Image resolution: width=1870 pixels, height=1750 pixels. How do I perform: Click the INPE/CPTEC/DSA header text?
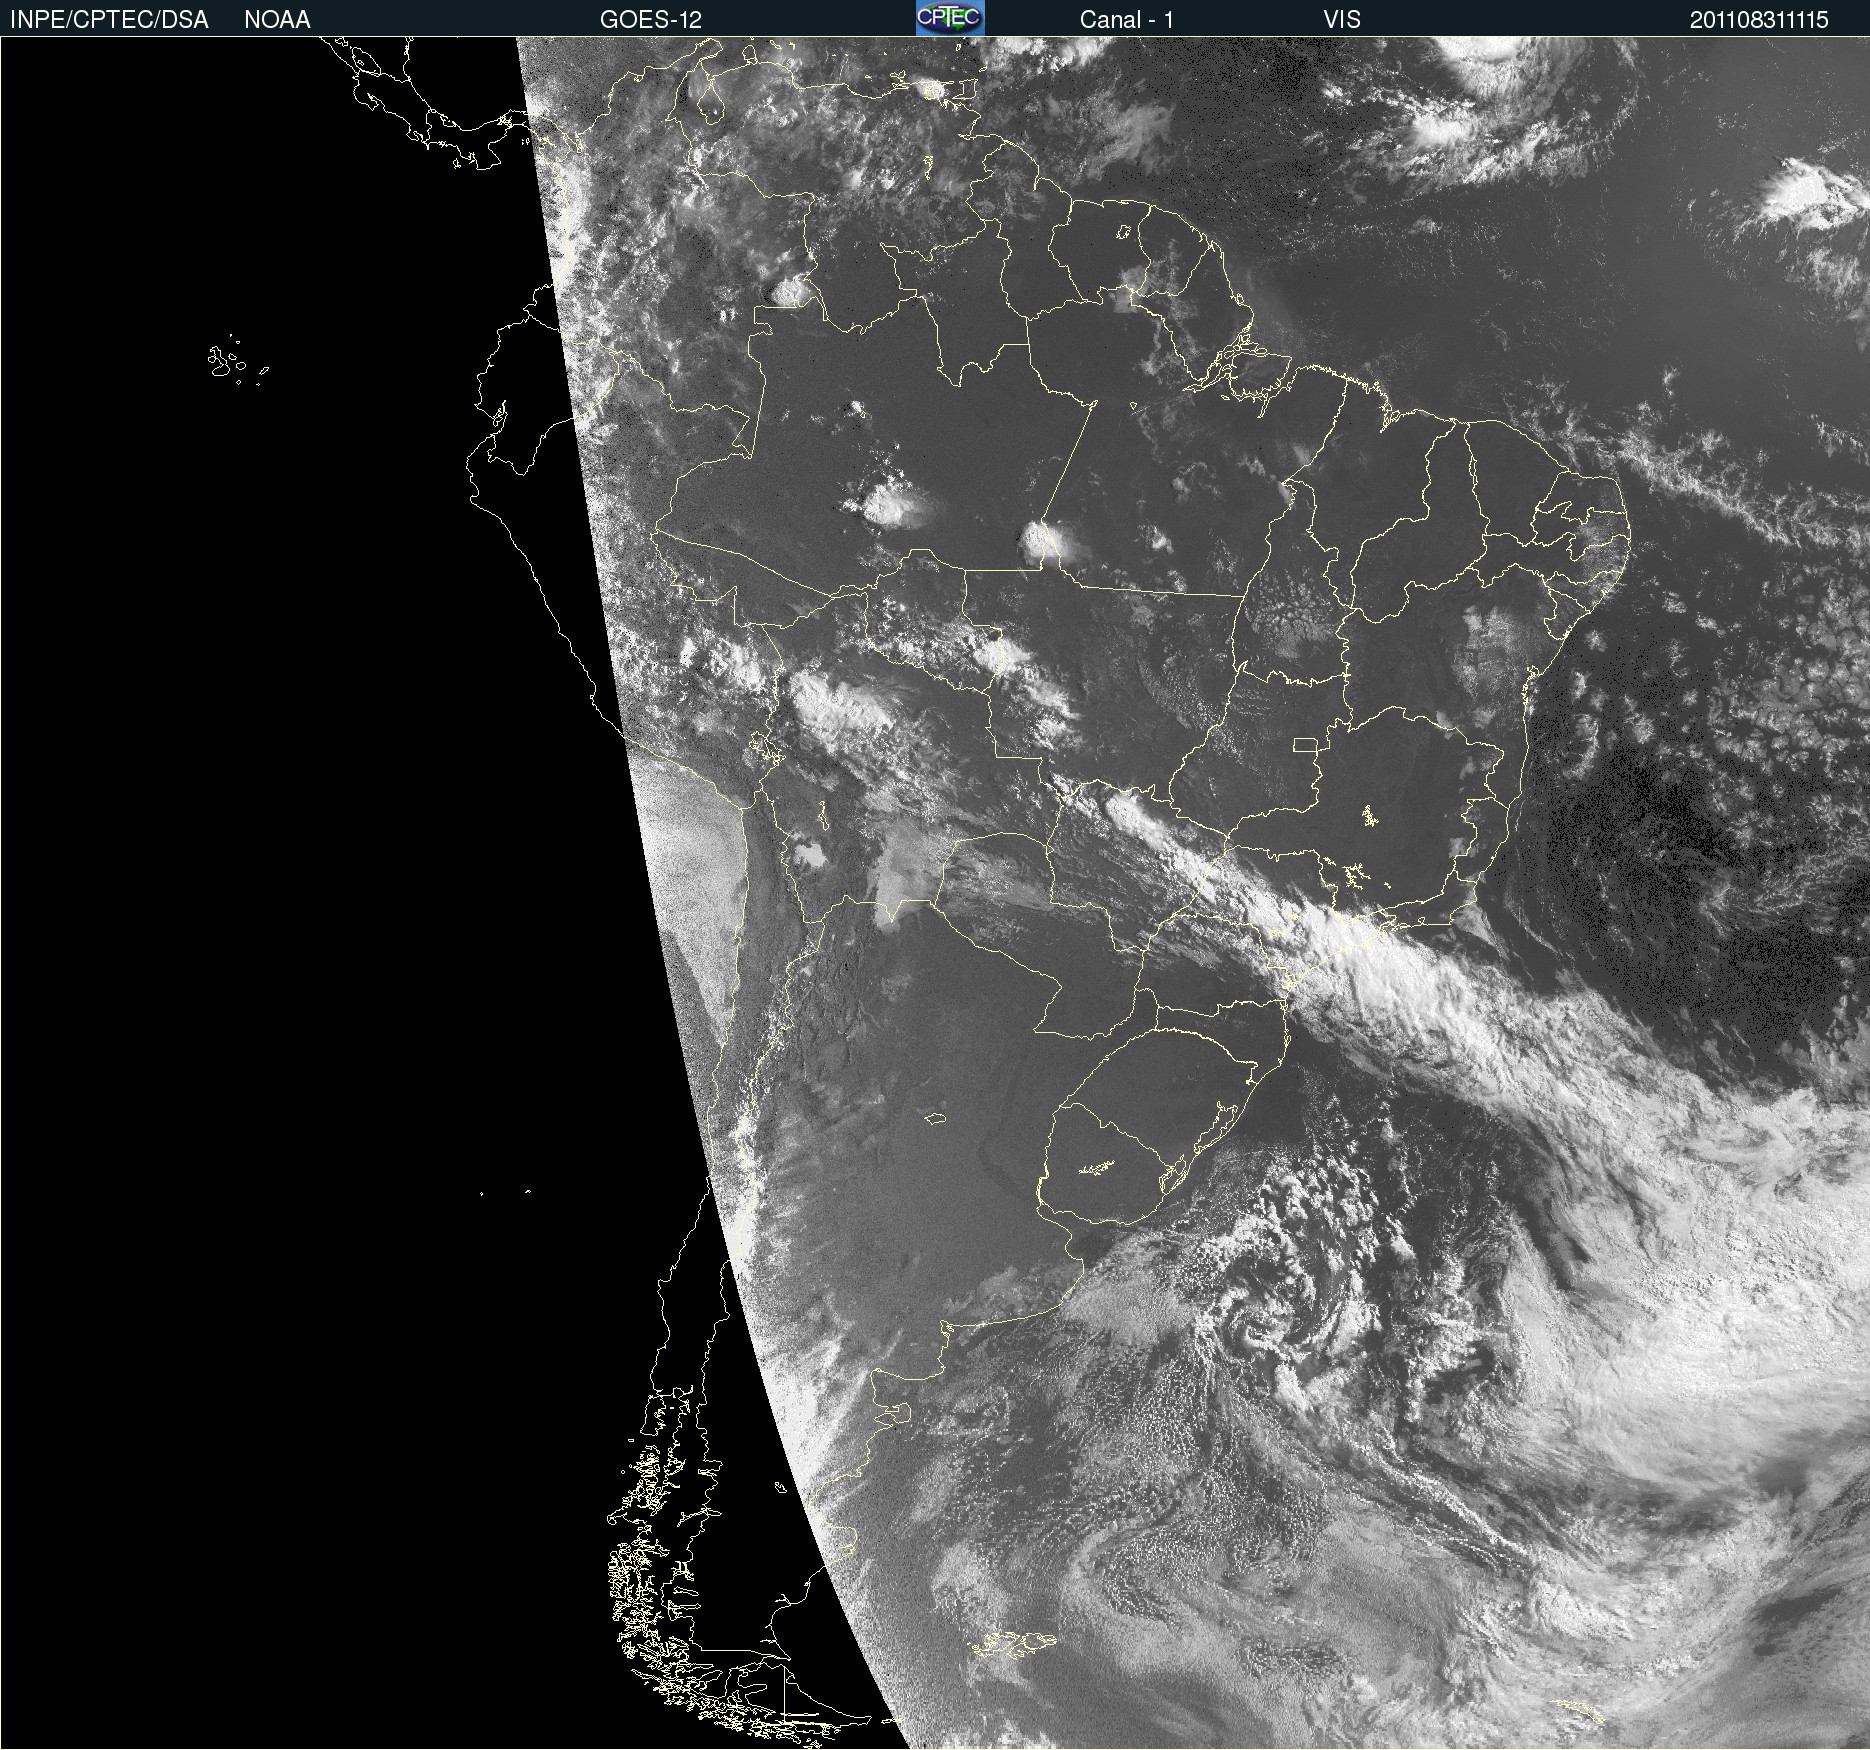[109, 20]
